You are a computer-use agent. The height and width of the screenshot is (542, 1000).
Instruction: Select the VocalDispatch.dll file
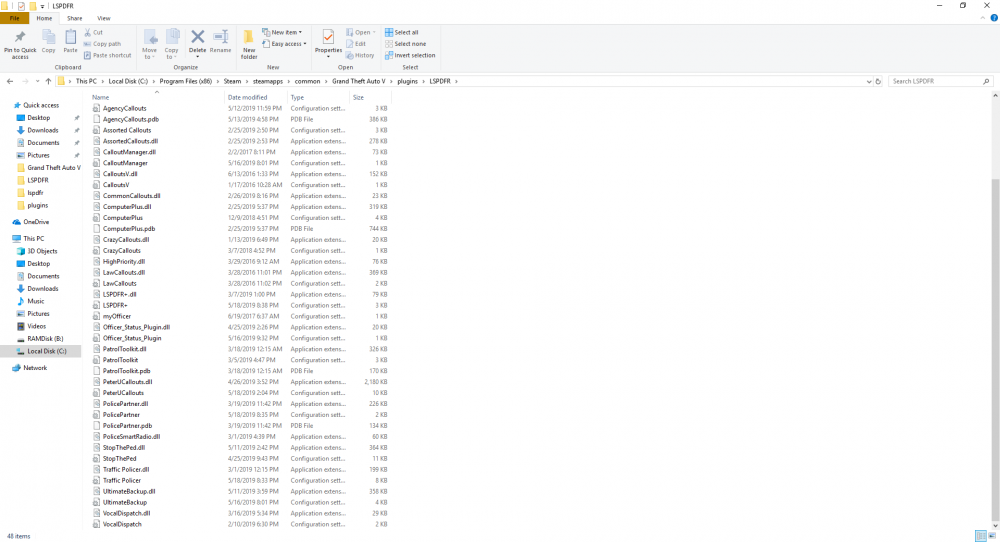coord(126,513)
